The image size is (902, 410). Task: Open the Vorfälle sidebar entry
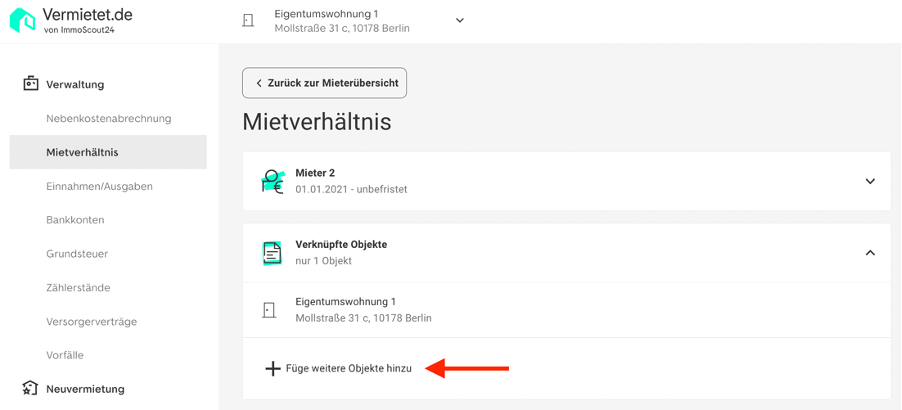(65, 355)
